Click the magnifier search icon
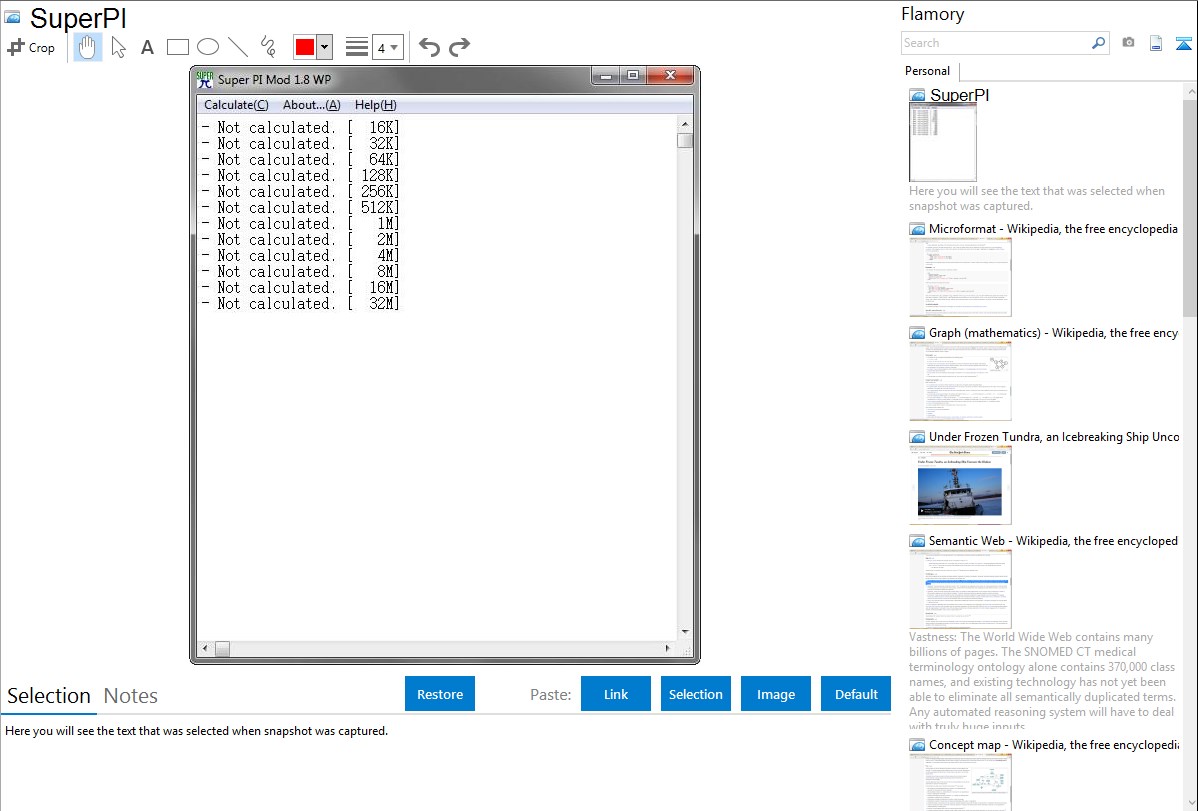Image resolution: width=1198 pixels, height=811 pixels. click(1099, 43)
